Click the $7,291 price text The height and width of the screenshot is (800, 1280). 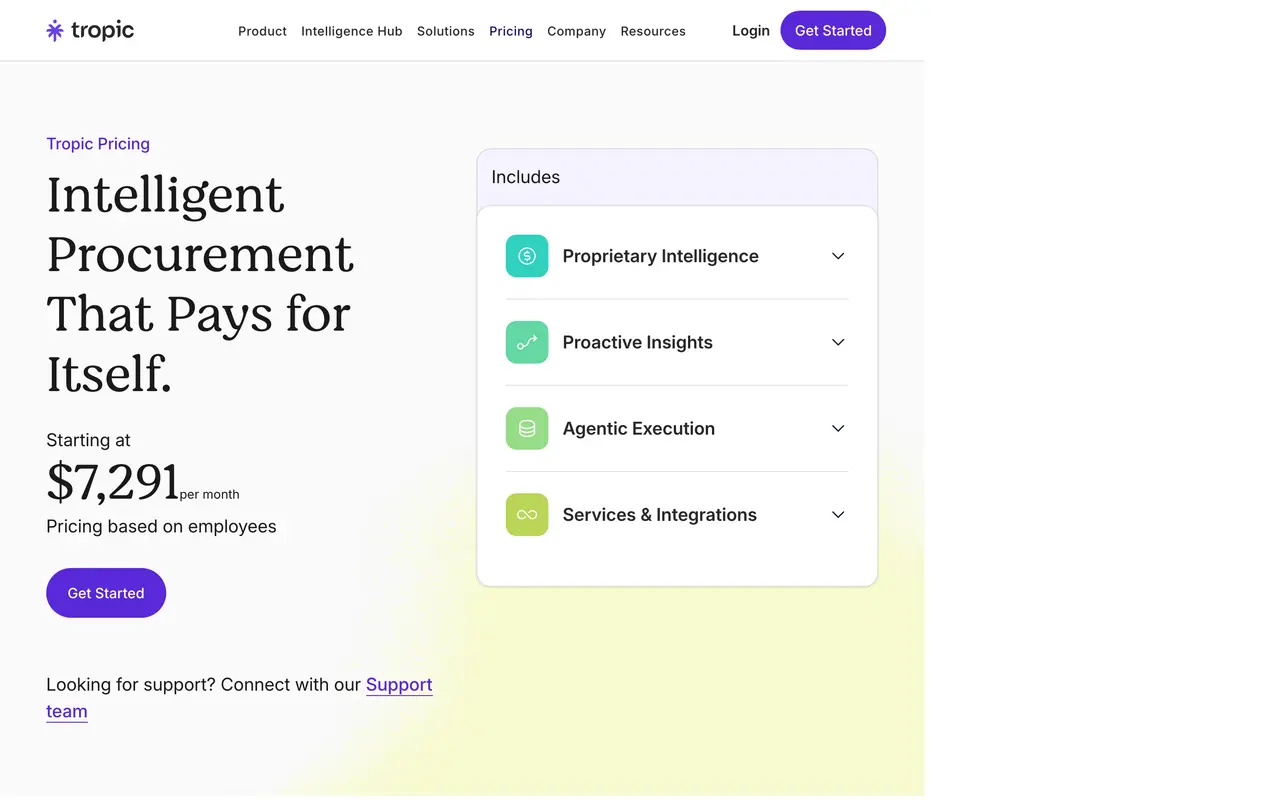pyautogui.click(x=112, y=482)
